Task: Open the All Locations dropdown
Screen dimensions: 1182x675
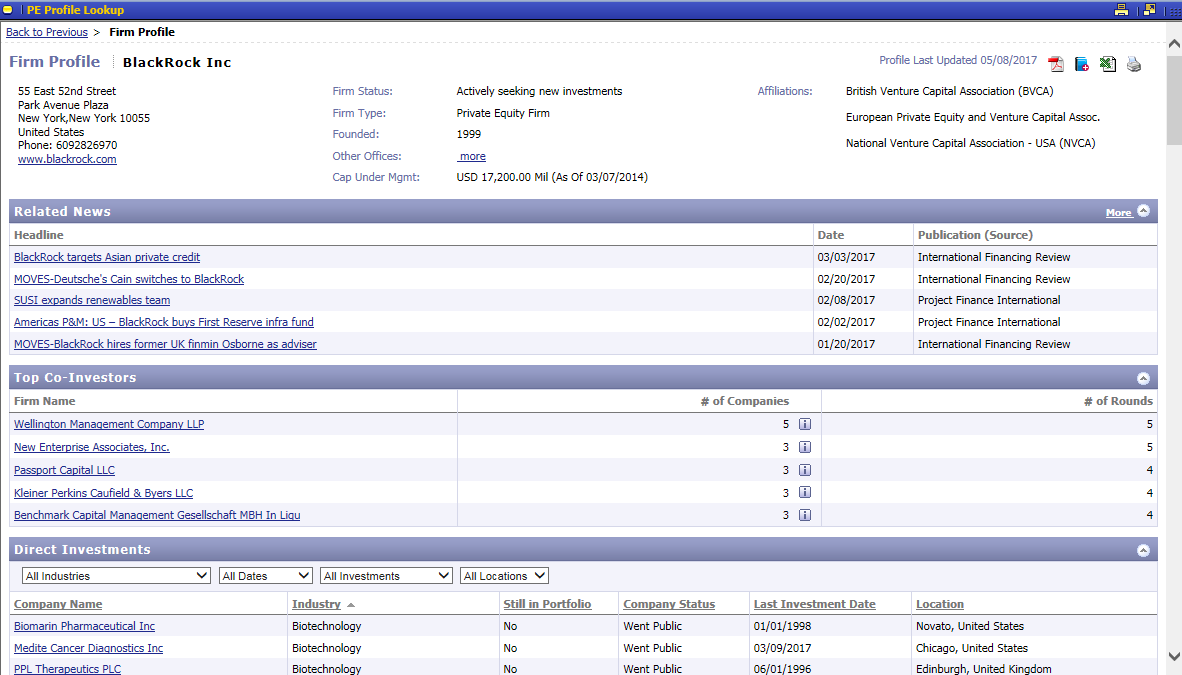Action: pos(504,576)
